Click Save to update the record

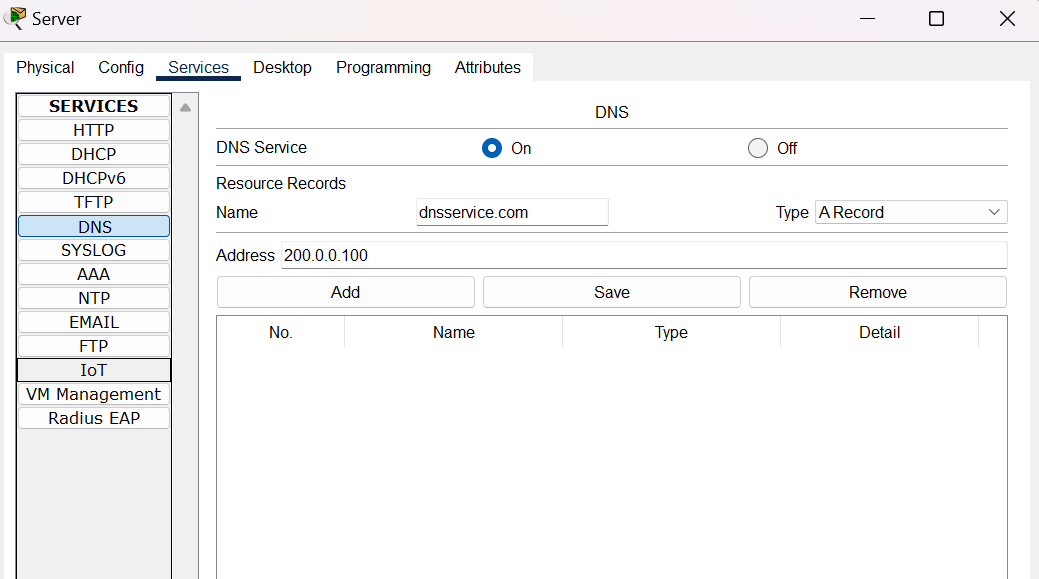point(611,292)
